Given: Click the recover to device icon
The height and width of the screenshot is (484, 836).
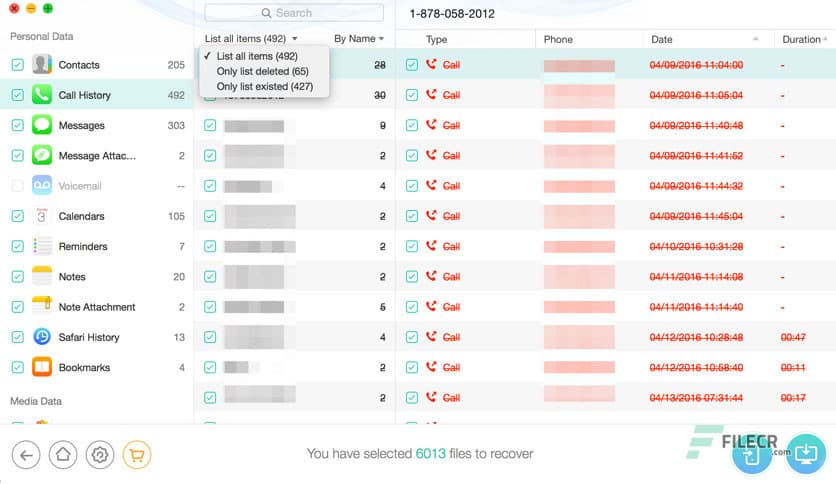Looking at the screenshot, I should (750, 454).
